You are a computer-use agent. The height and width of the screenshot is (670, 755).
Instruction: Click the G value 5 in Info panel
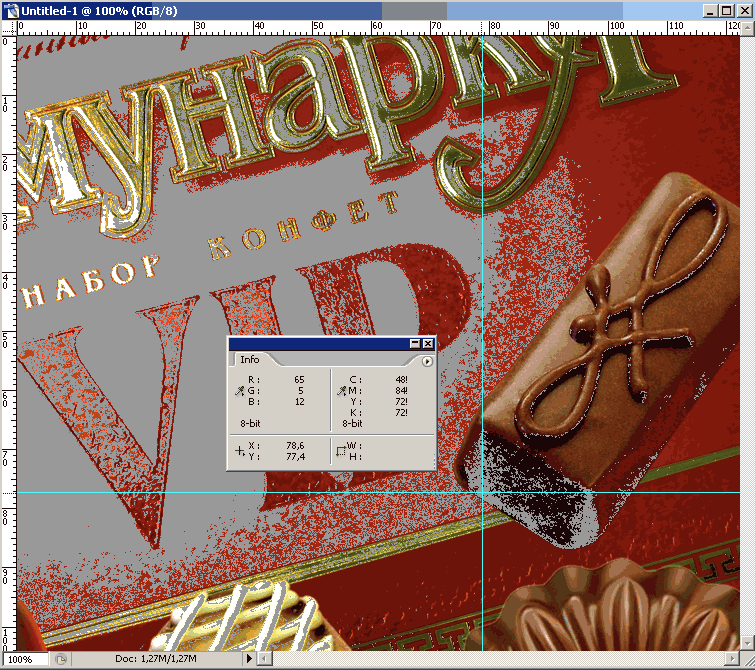(301, 391)
